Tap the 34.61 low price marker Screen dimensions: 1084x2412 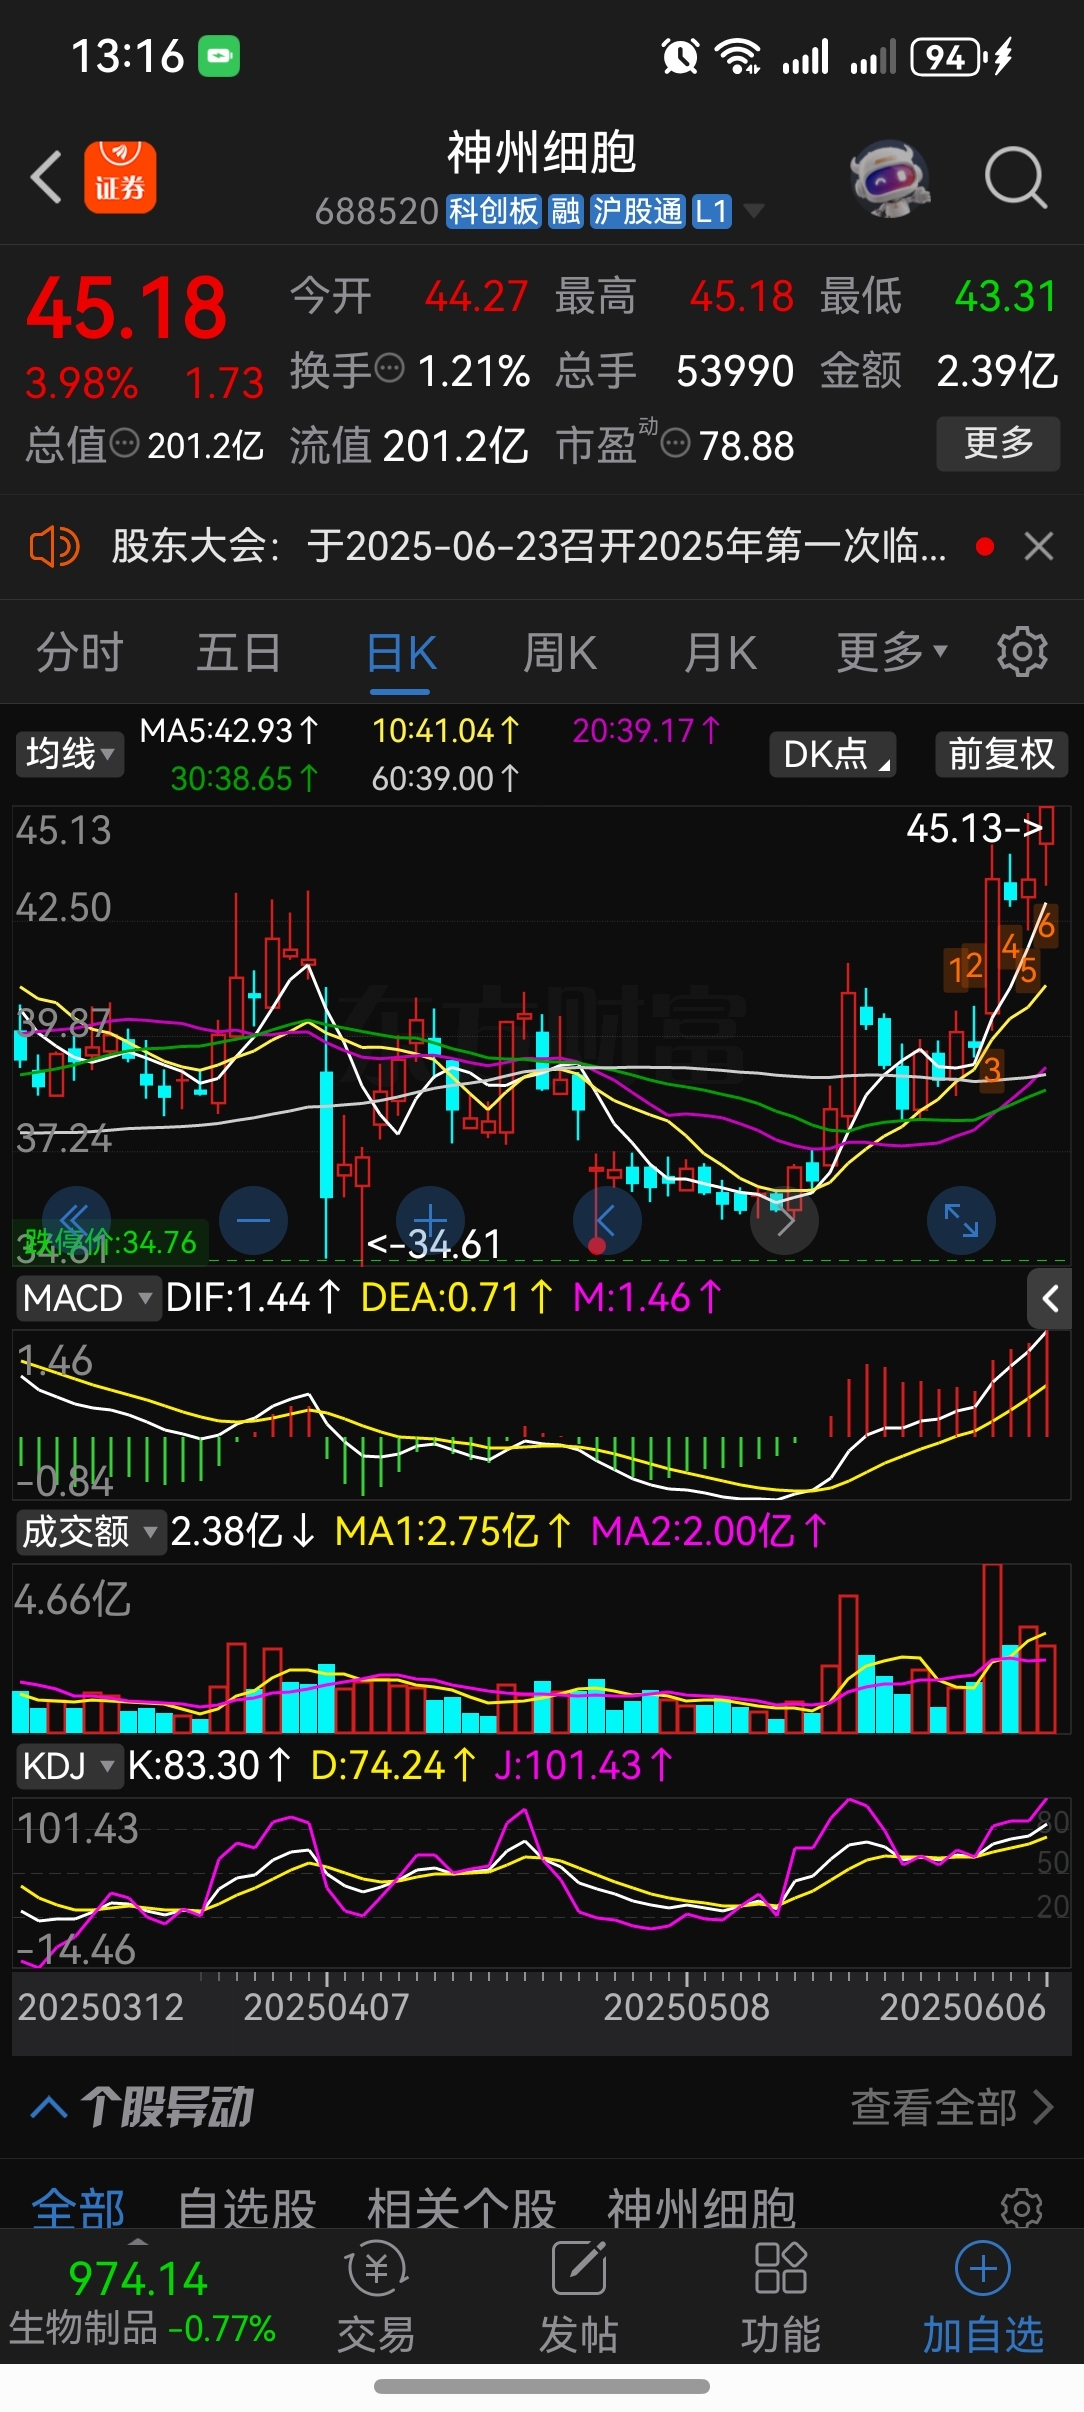pyautogui.click(x=434, y=1244)
